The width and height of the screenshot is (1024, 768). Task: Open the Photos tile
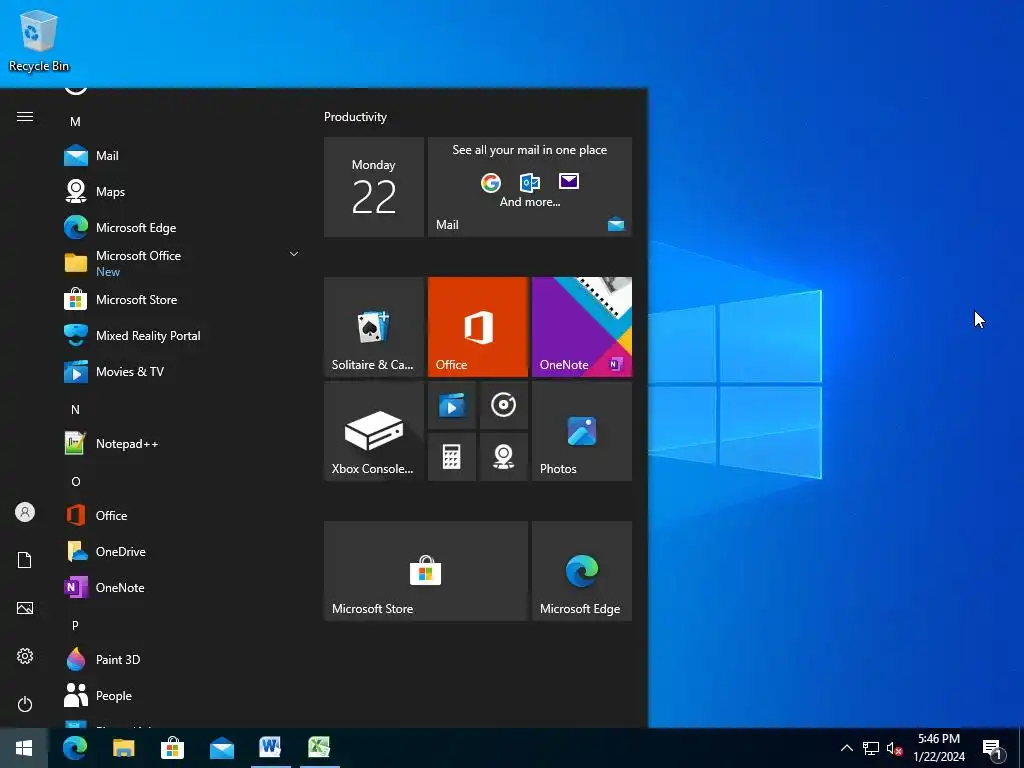tap(582, 431)
